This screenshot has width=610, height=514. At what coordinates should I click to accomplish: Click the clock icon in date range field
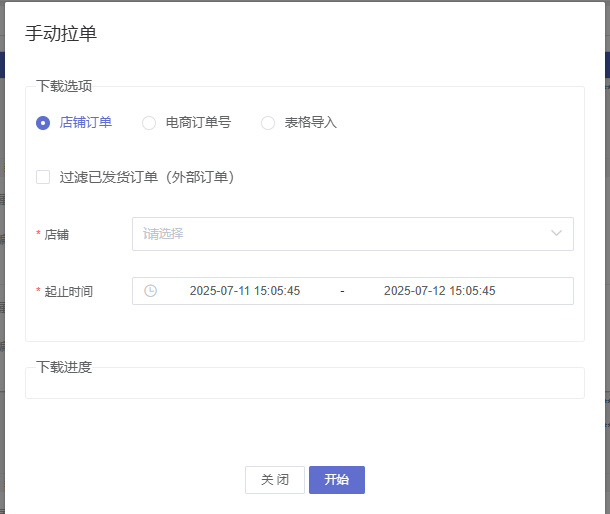(x=150, y=291)
